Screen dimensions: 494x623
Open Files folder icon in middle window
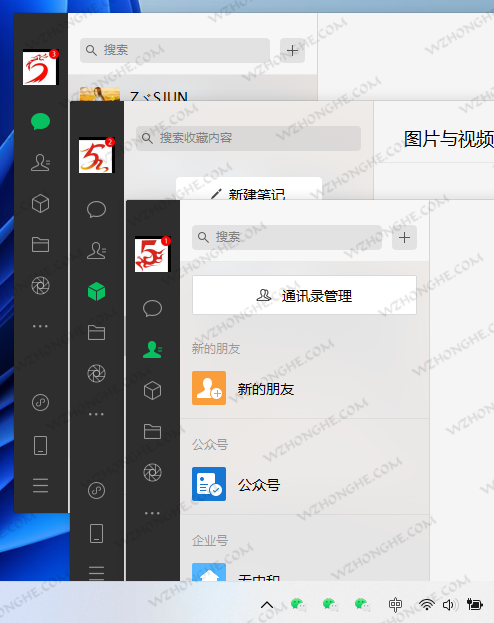97,333
